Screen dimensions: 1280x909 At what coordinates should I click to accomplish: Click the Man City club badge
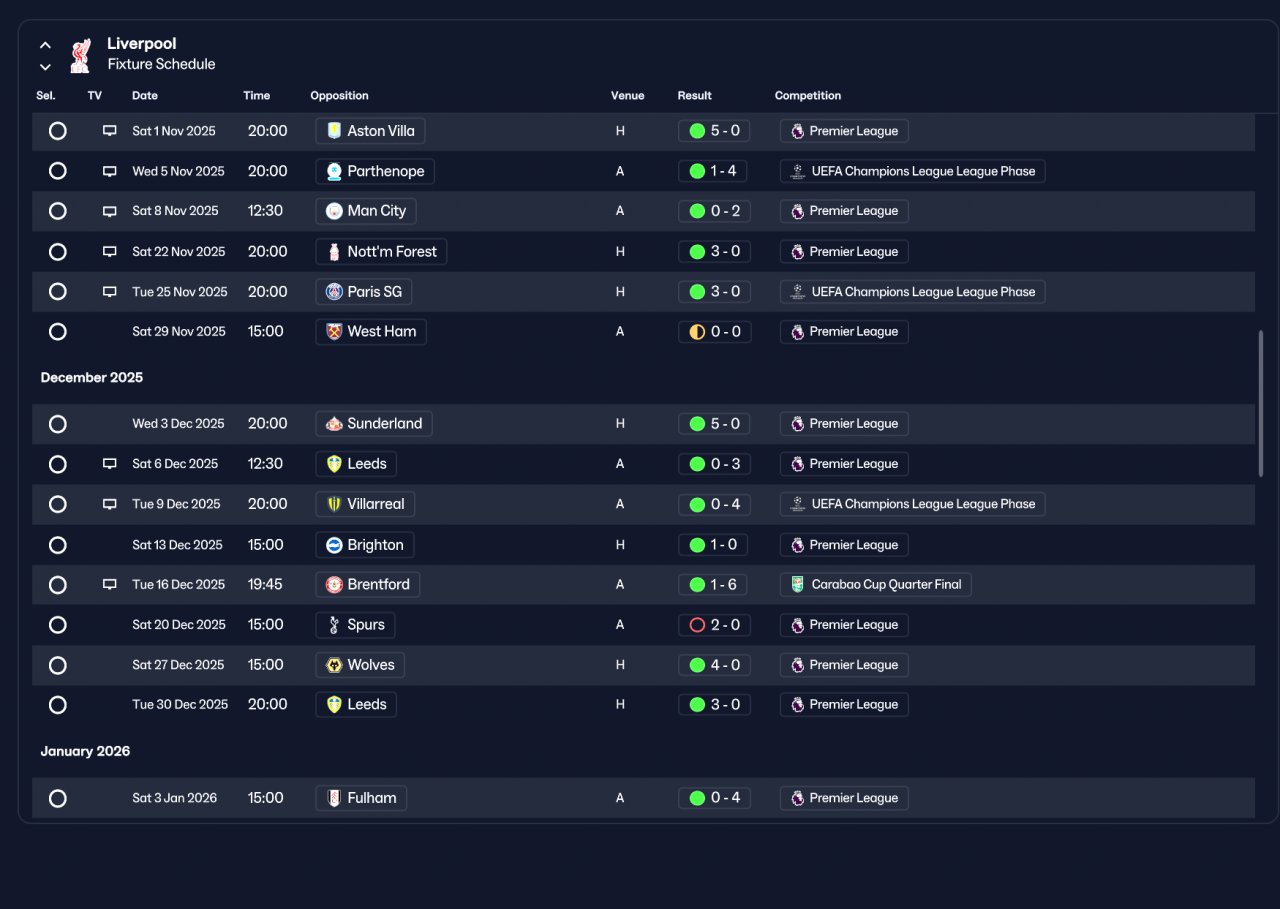pyautogui.click(x=334, y=211)
